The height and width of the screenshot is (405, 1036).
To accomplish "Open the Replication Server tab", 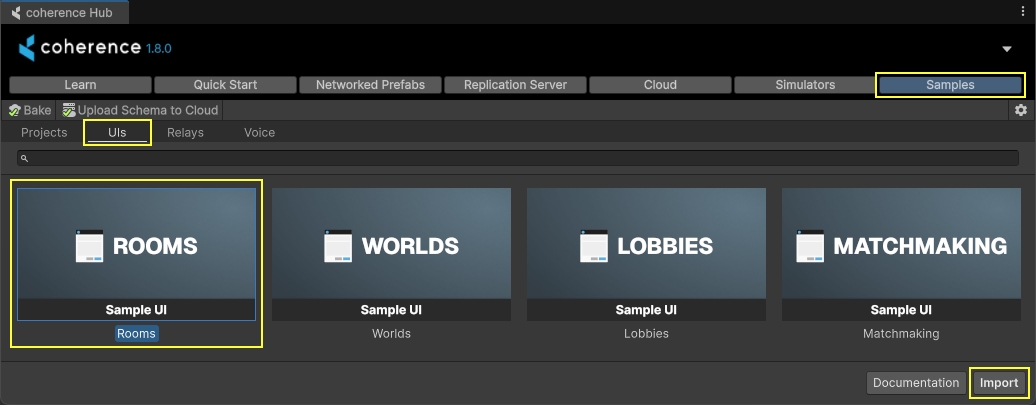I will 515,85.
